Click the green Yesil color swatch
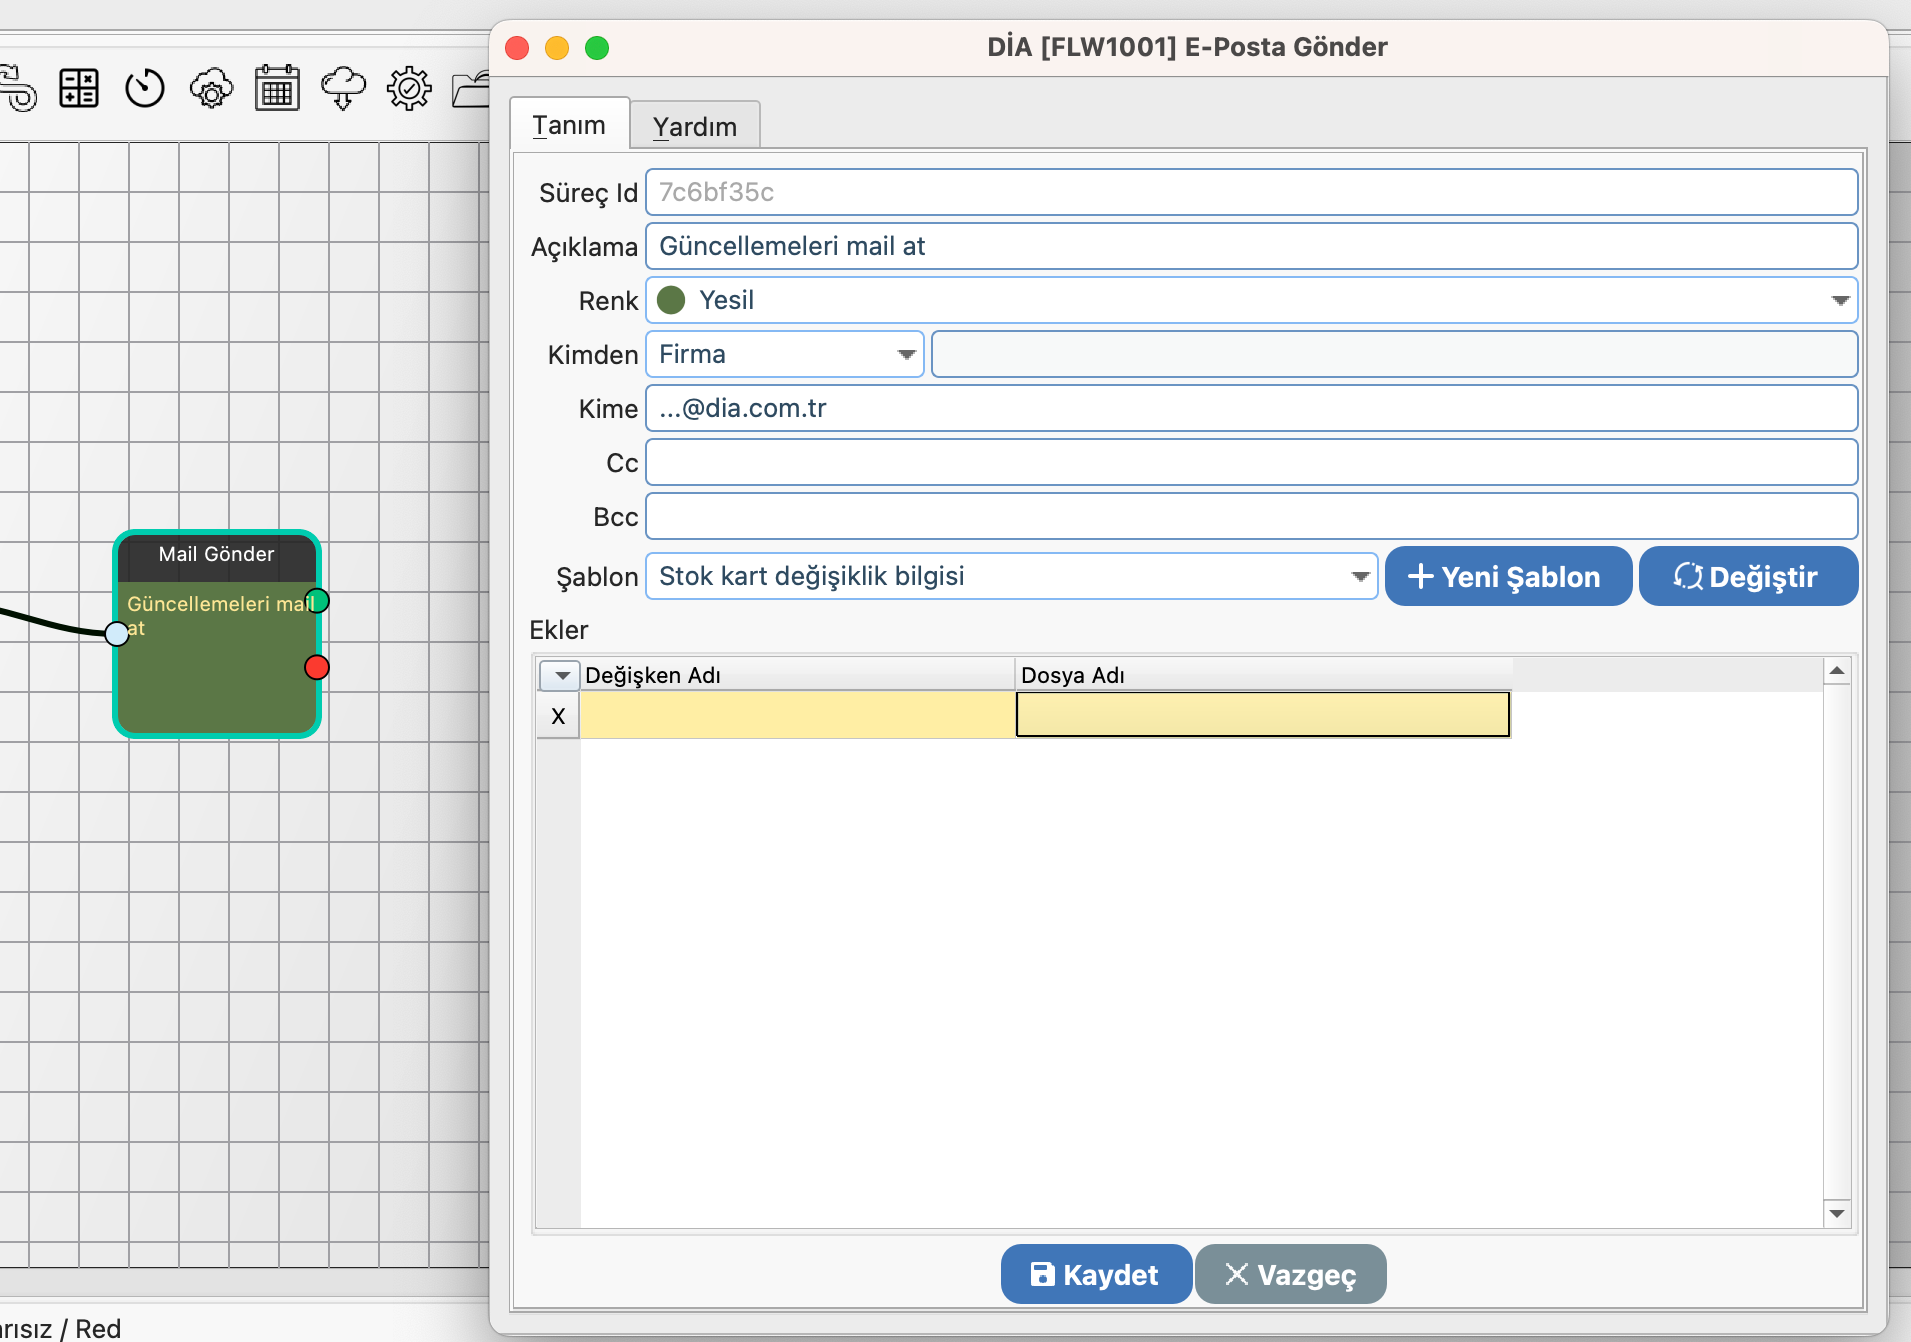Screen dimensions: 1911x1342 (671, 301)
